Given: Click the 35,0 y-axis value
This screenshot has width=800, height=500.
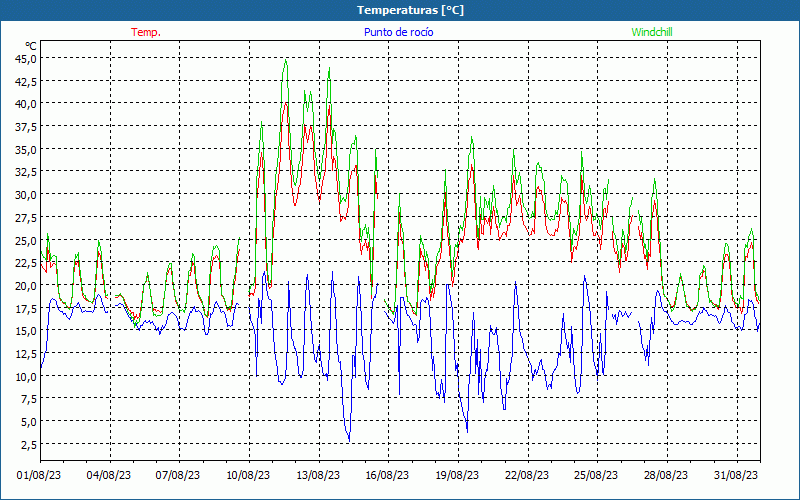Looking at the screenshot, I should pyautogui.click(x=25, y=149).
